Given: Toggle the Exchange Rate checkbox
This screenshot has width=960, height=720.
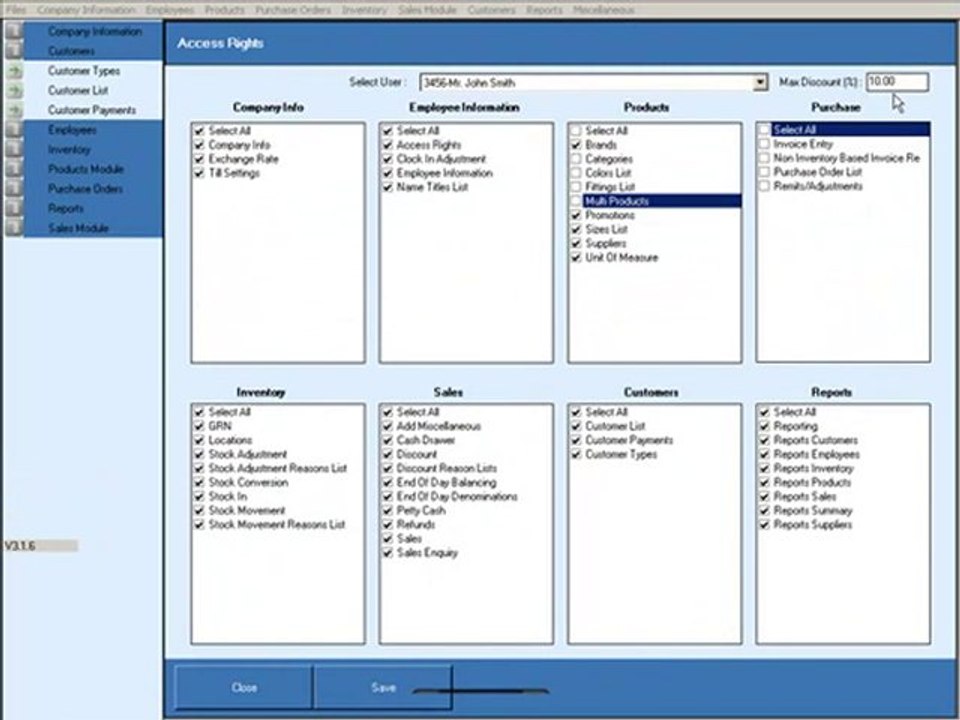Looking at the screenshot, I should click(x=199, y=159).
